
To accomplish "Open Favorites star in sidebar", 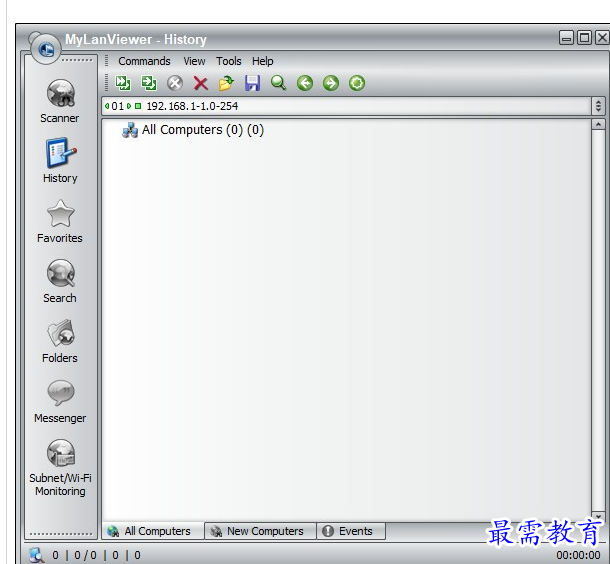I will point(60,221).
